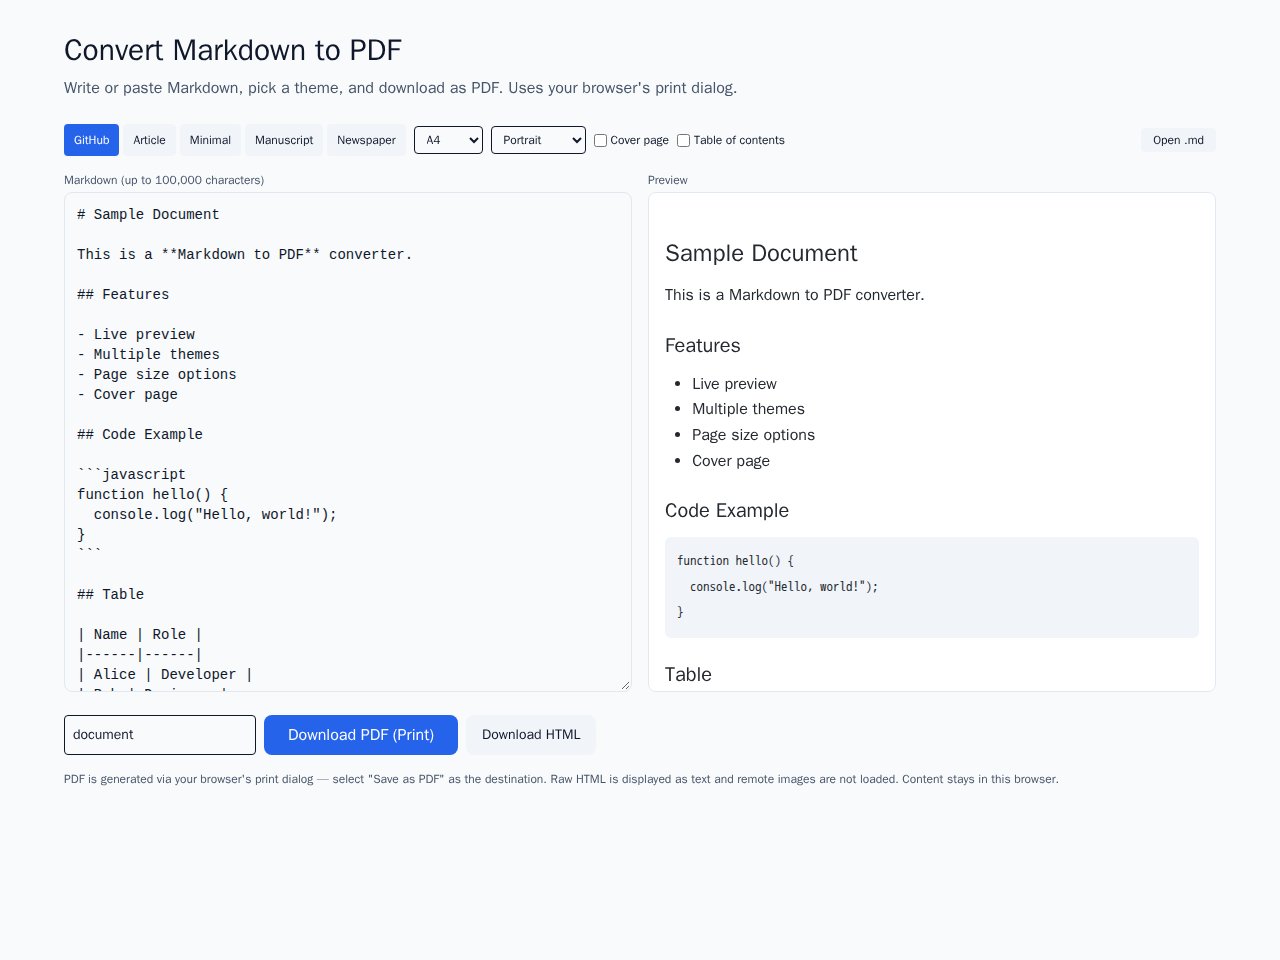The image size is (1280, 960).
Task: Click Download PDF (Print)
Action: tap(361, 735)
